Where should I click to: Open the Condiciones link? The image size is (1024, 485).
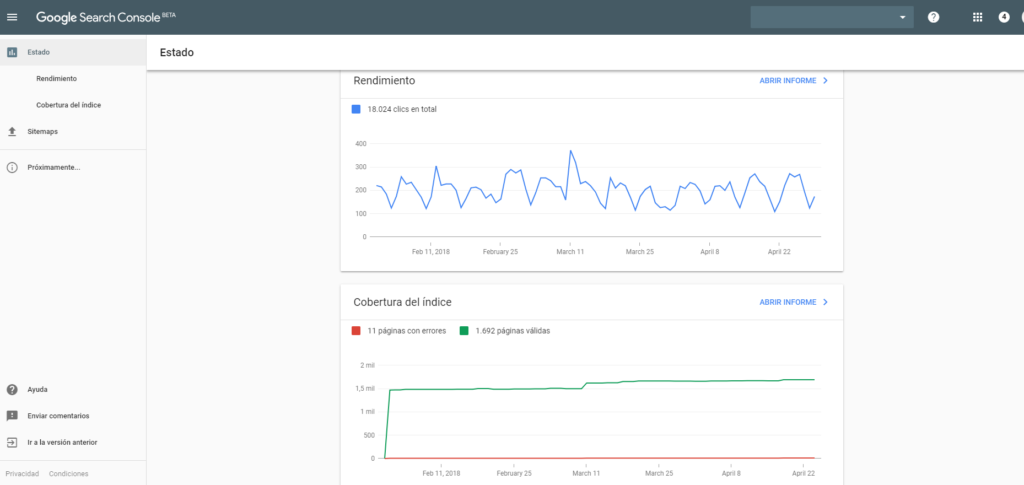(69, 474)
